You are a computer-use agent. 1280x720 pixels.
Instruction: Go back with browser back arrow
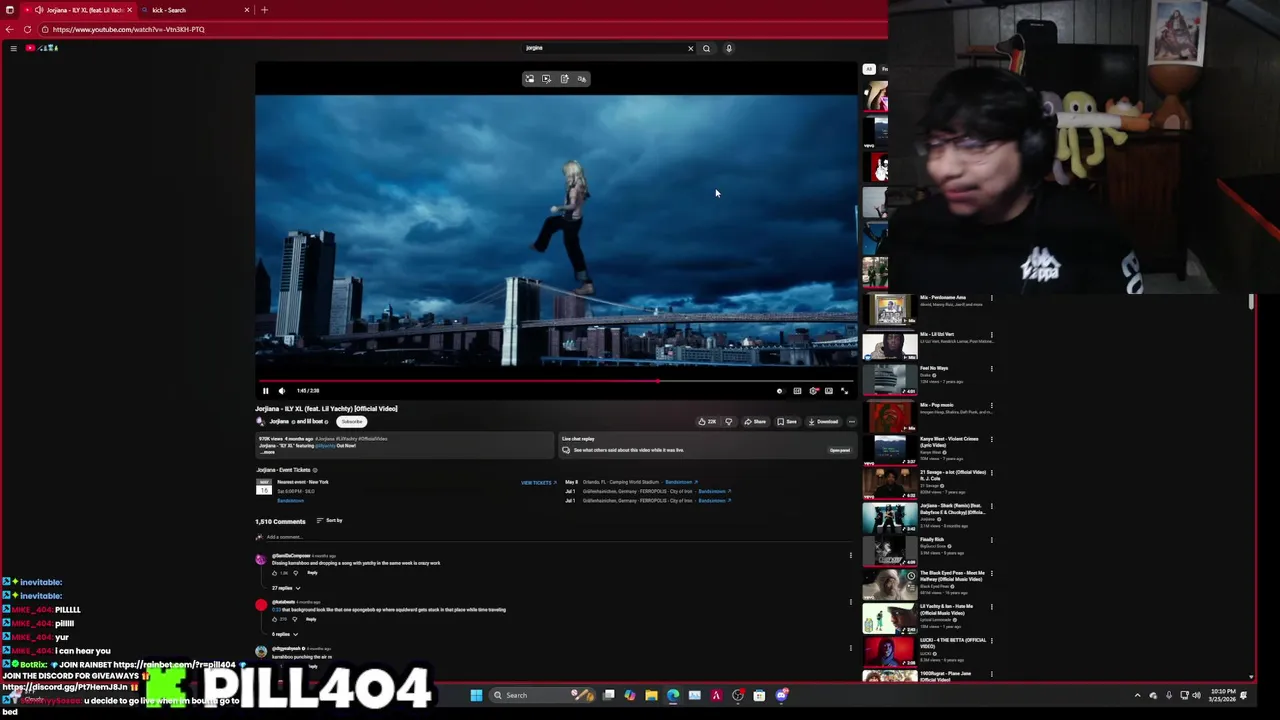click(10, 29)
